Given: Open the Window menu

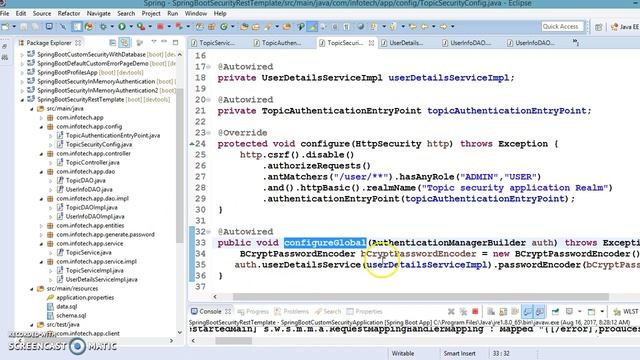Looking at the screenshot, I should click(x=196, y=13).
